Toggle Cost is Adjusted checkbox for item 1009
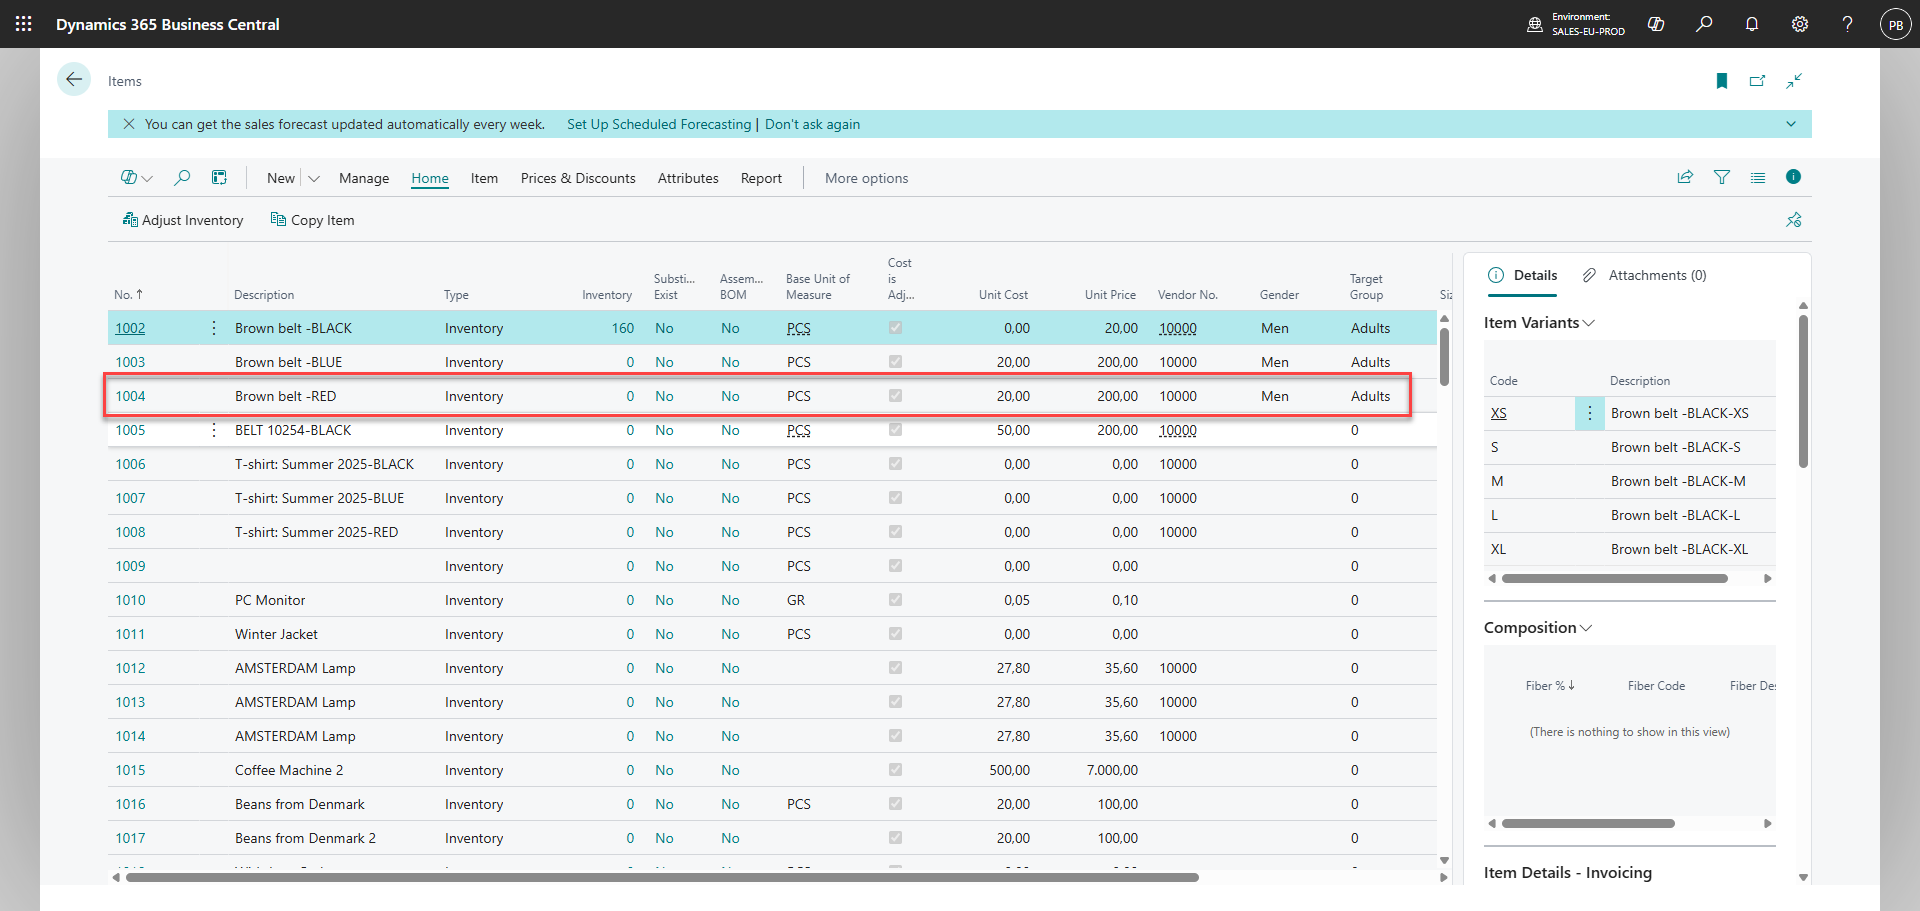Image resolution: width=1920 pixels, height=911 pixels. tap(895, 566)
